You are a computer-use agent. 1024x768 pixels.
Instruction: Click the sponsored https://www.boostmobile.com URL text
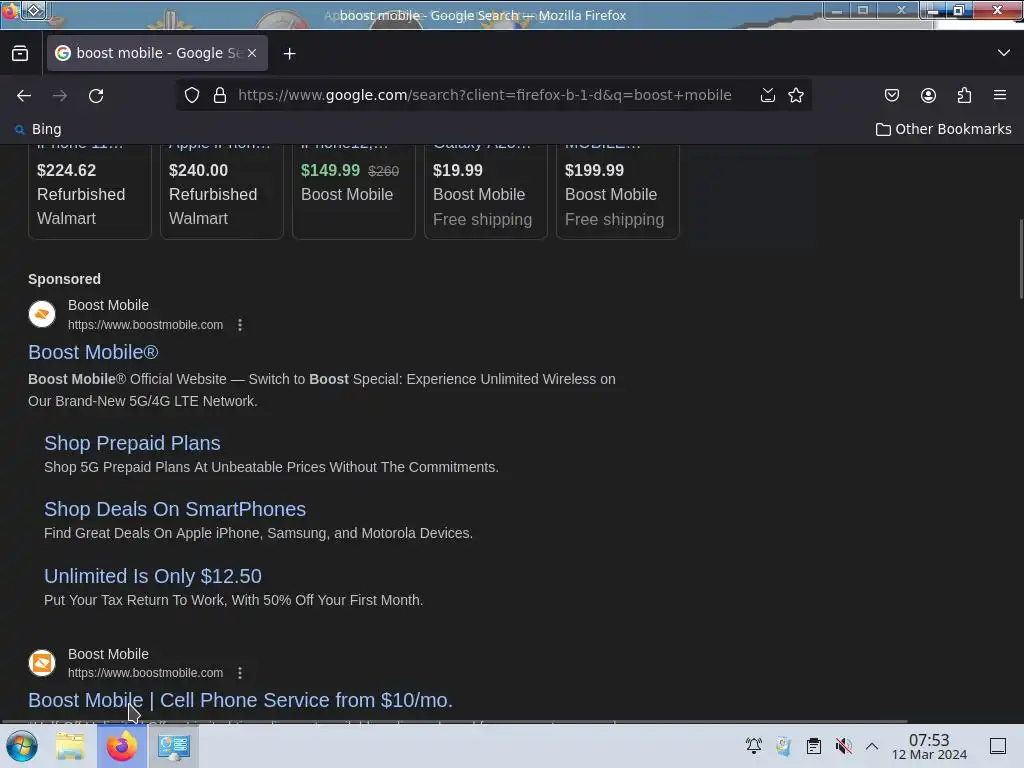pyautogui.click(x=146, y=325)
